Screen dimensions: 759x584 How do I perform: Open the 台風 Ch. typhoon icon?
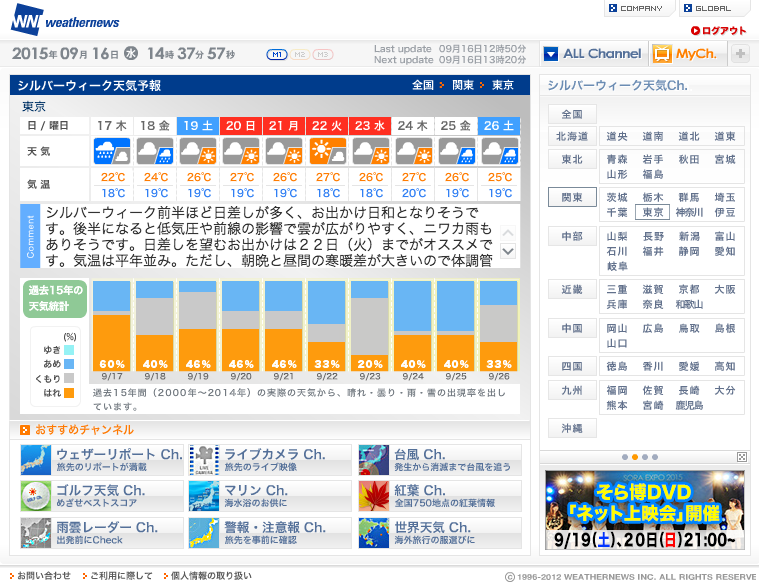pyautogui.click(x=374, y=460)
